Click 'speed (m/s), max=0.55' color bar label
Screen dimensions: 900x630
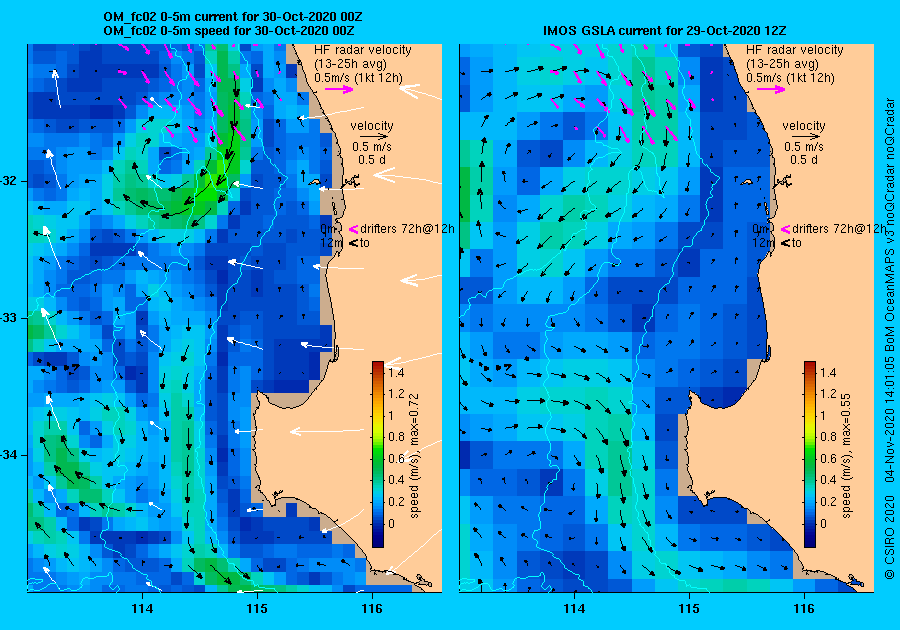coord(846,456)
